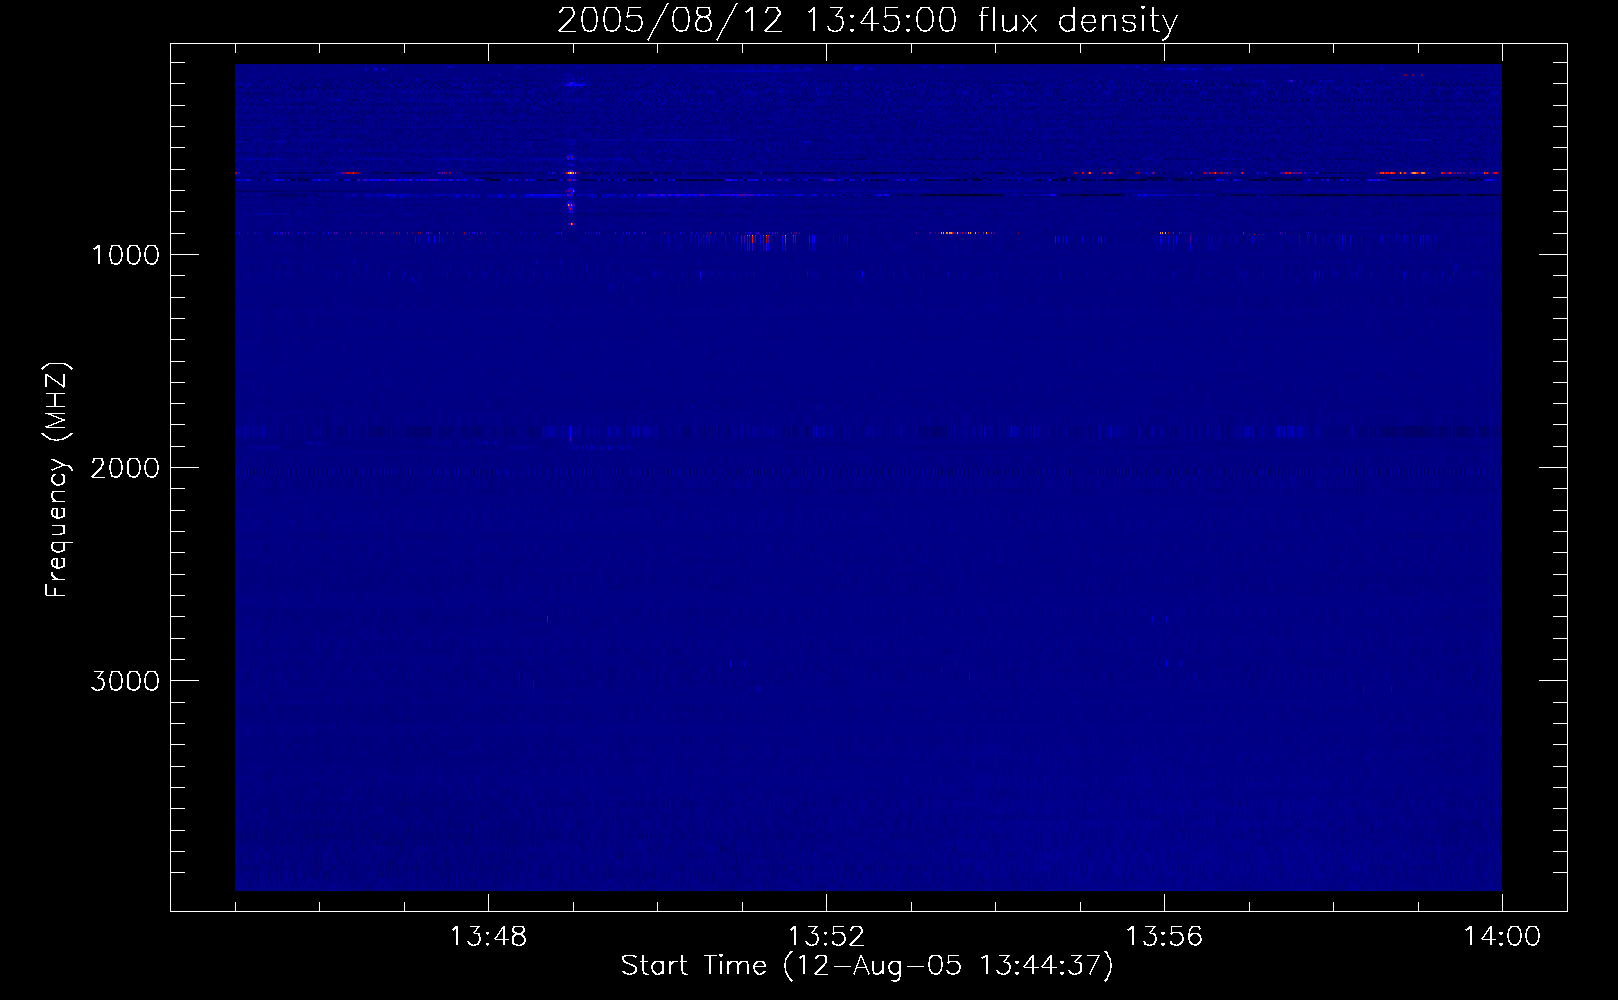
Task: Select the 13:48 time tick label
Action: tap(488, 937)
